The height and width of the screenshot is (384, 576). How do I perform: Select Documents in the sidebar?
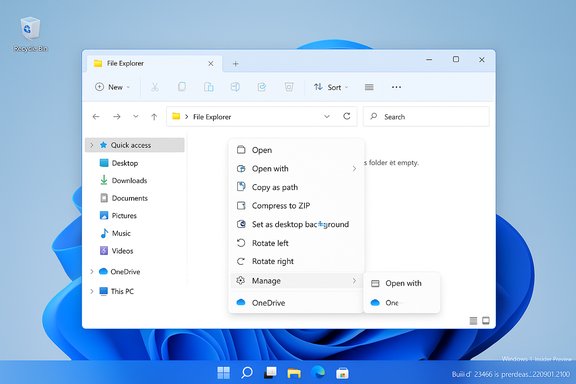124,198
